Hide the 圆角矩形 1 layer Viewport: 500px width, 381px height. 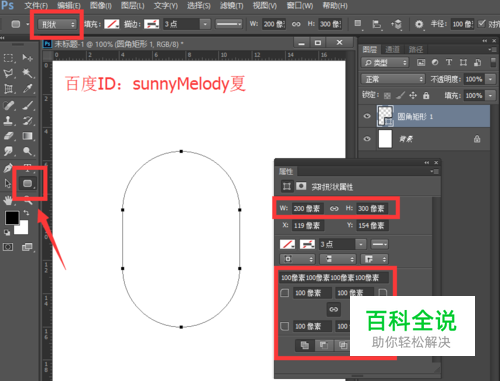point(367,116)
